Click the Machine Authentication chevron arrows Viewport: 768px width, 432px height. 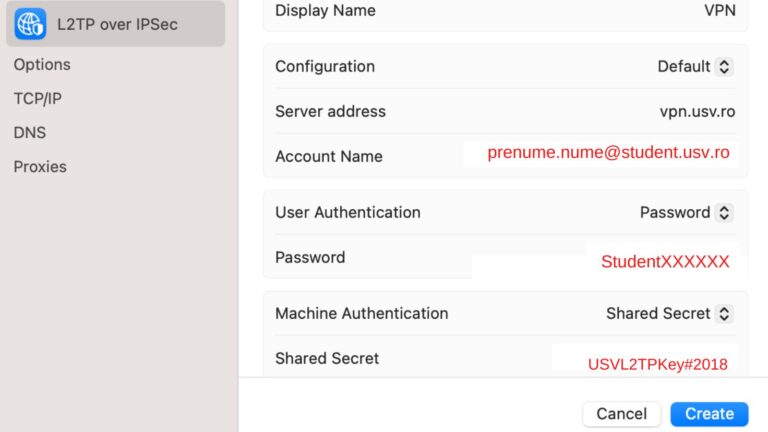(724, 313)
